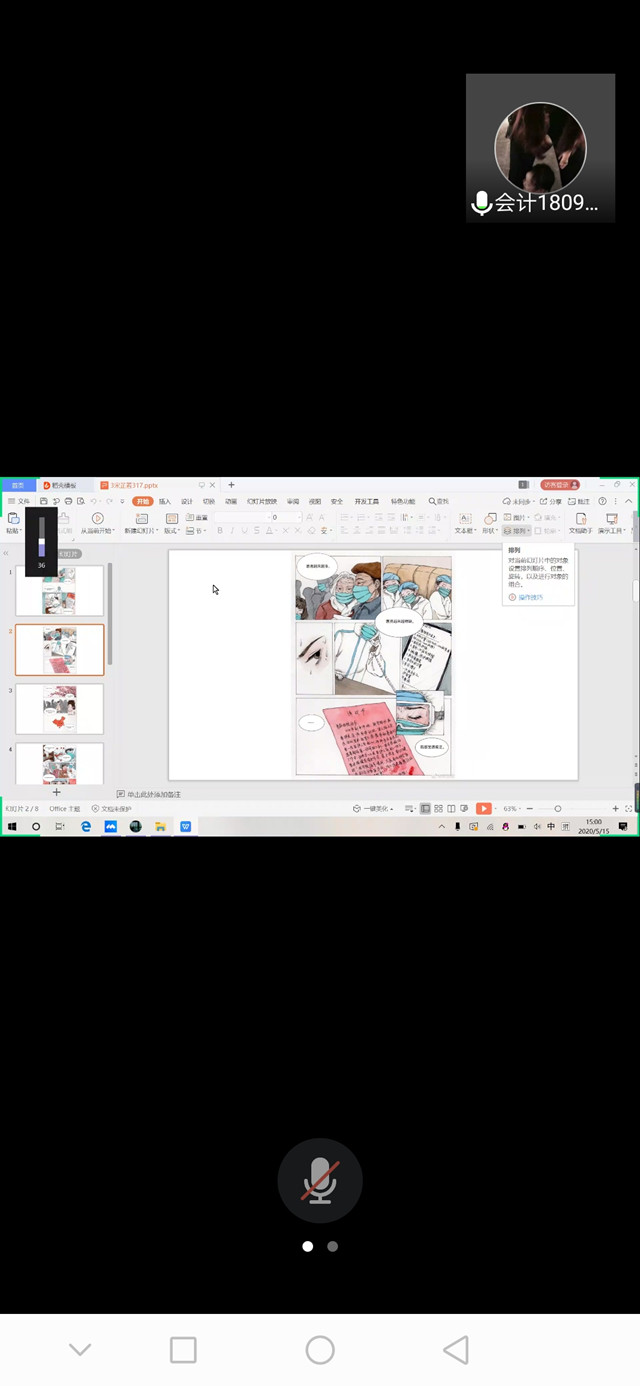This screenshot has height=1386, width=640.
Task: Click the undo arrow icon
Action: 94,501
